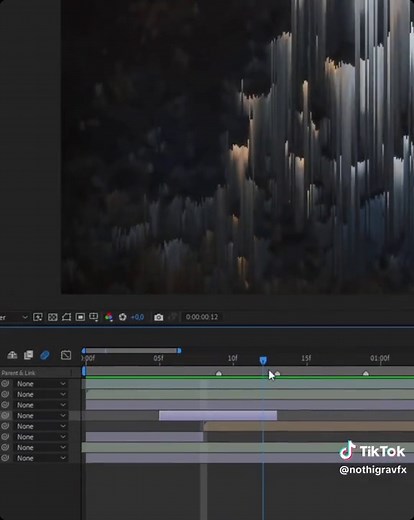Image resolution: width=414 pixels, height=520 pixels.
Task: Take a snapshot with camera icon
Action: (159, 317)
